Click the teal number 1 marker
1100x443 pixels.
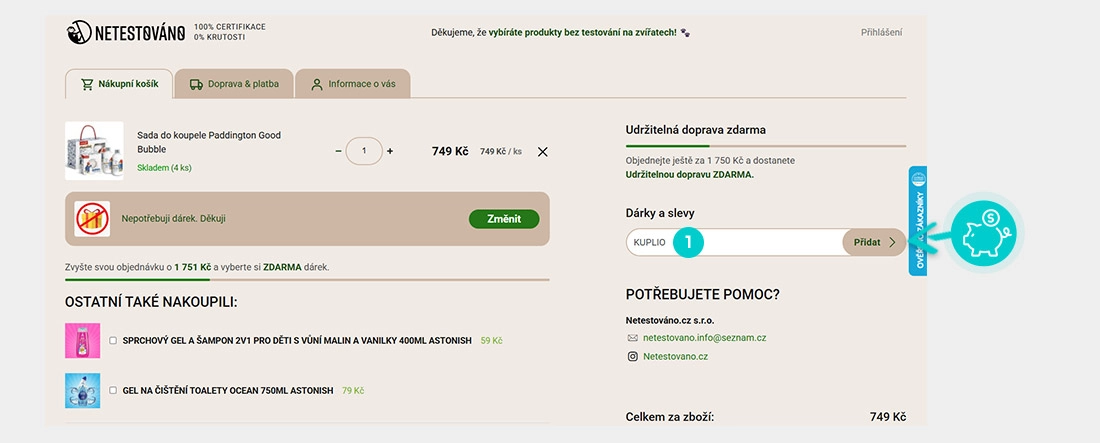point(688,242)
